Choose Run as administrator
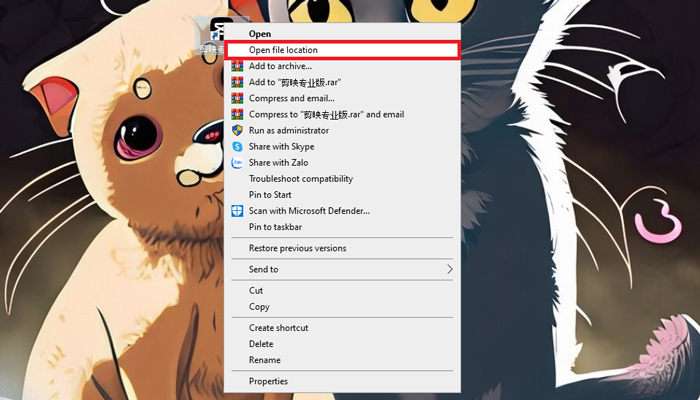The image size is (700, 400). pyautogui.click(x=342, y=130)
